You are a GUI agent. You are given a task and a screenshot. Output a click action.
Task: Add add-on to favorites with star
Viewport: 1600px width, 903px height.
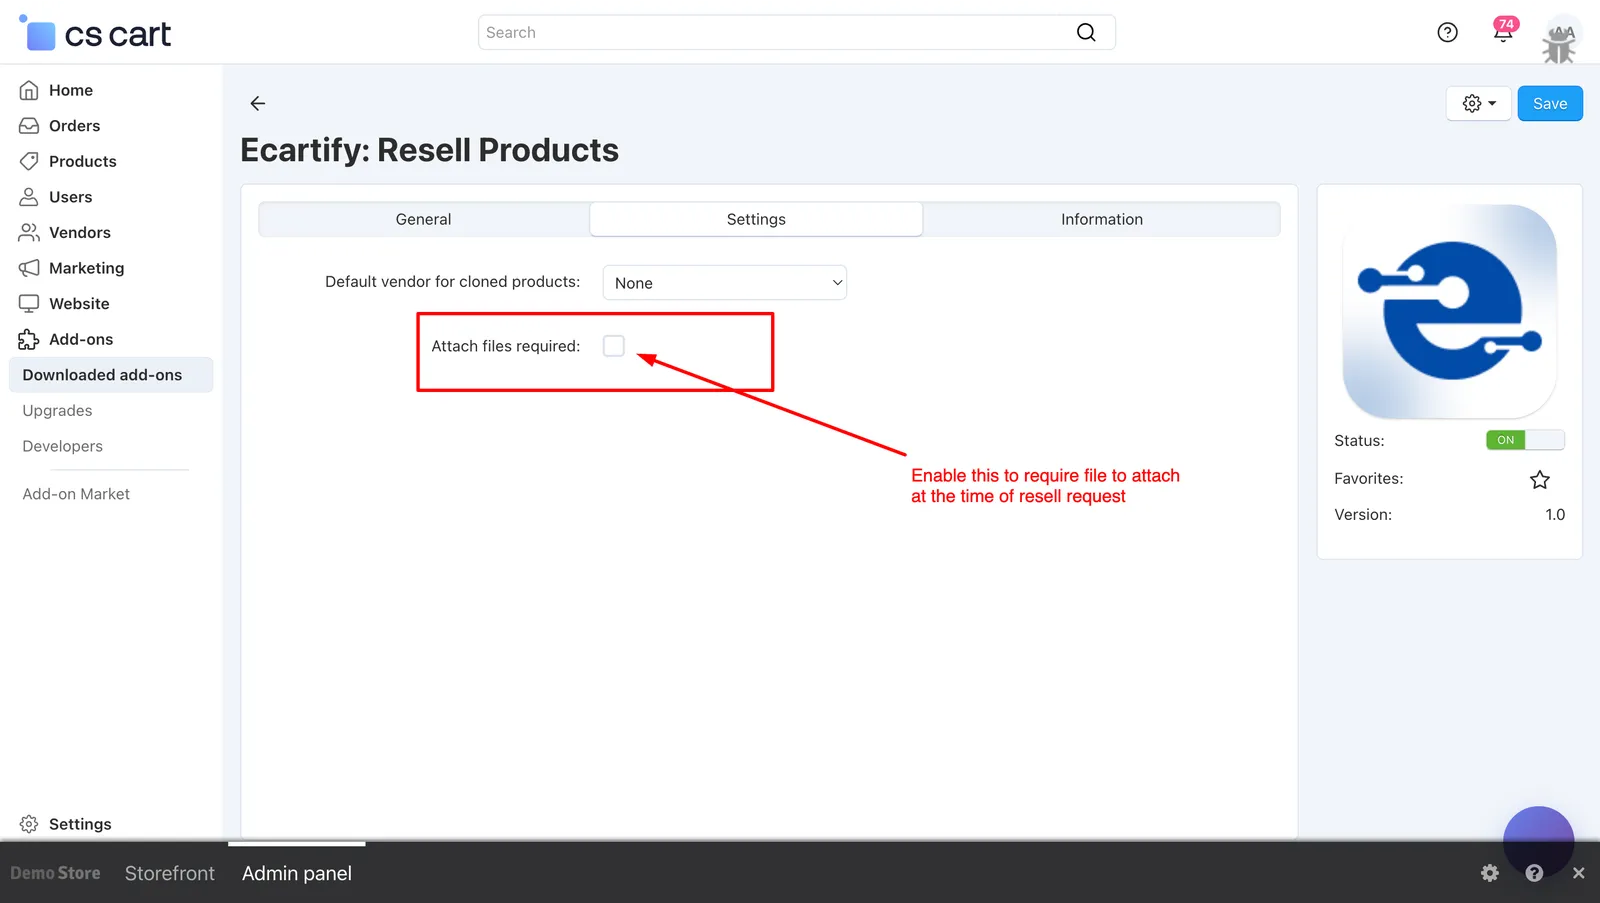1540,480
